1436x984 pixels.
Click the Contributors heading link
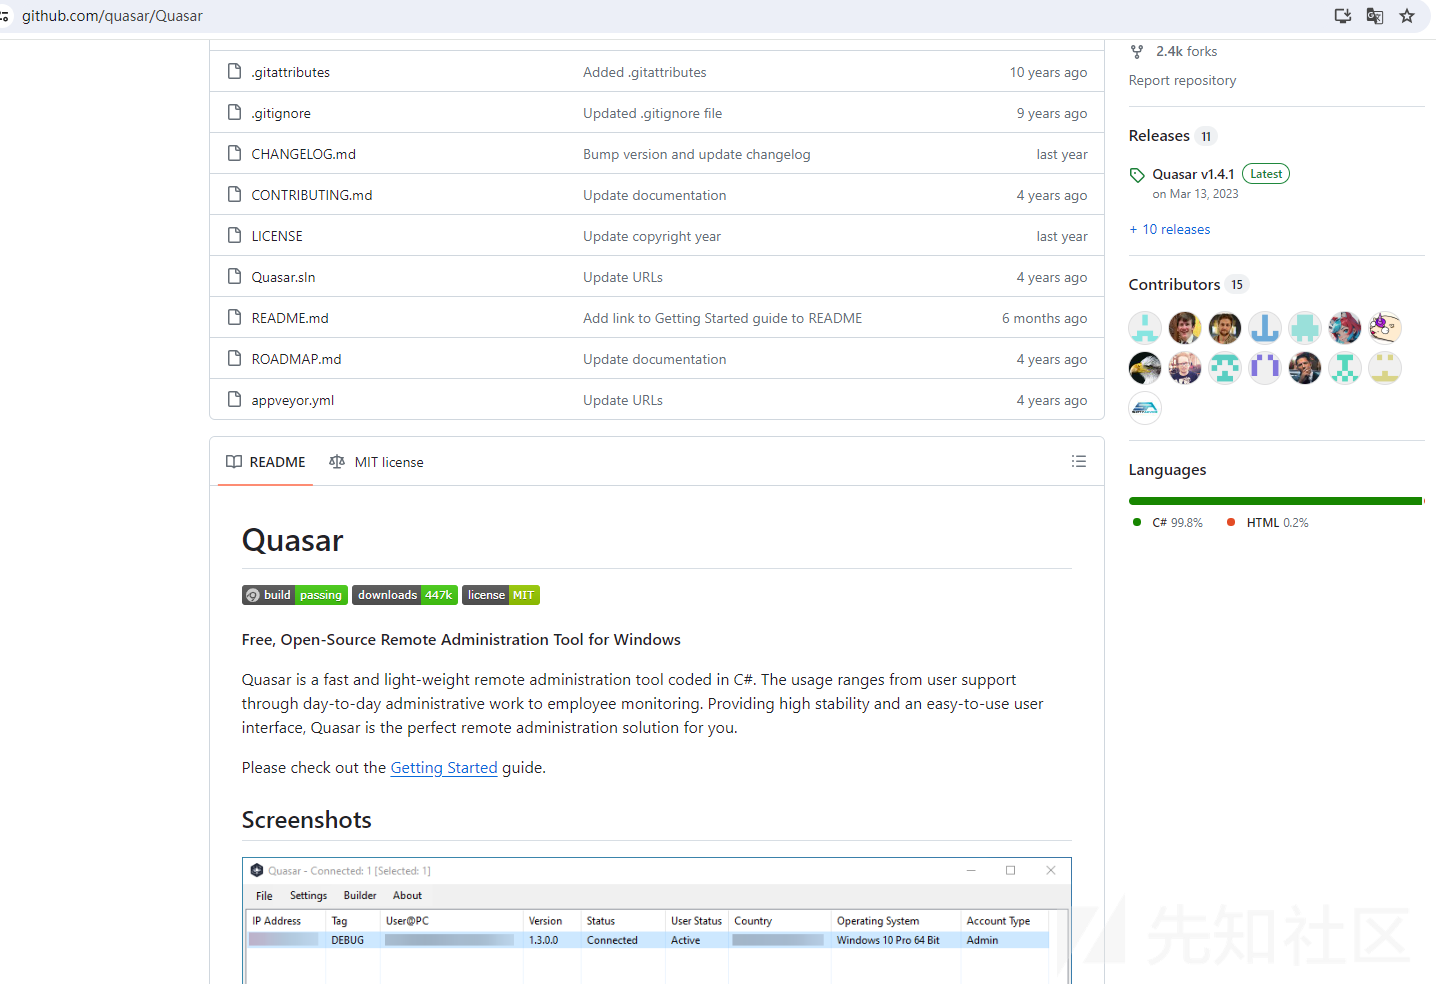point(1174,284)
